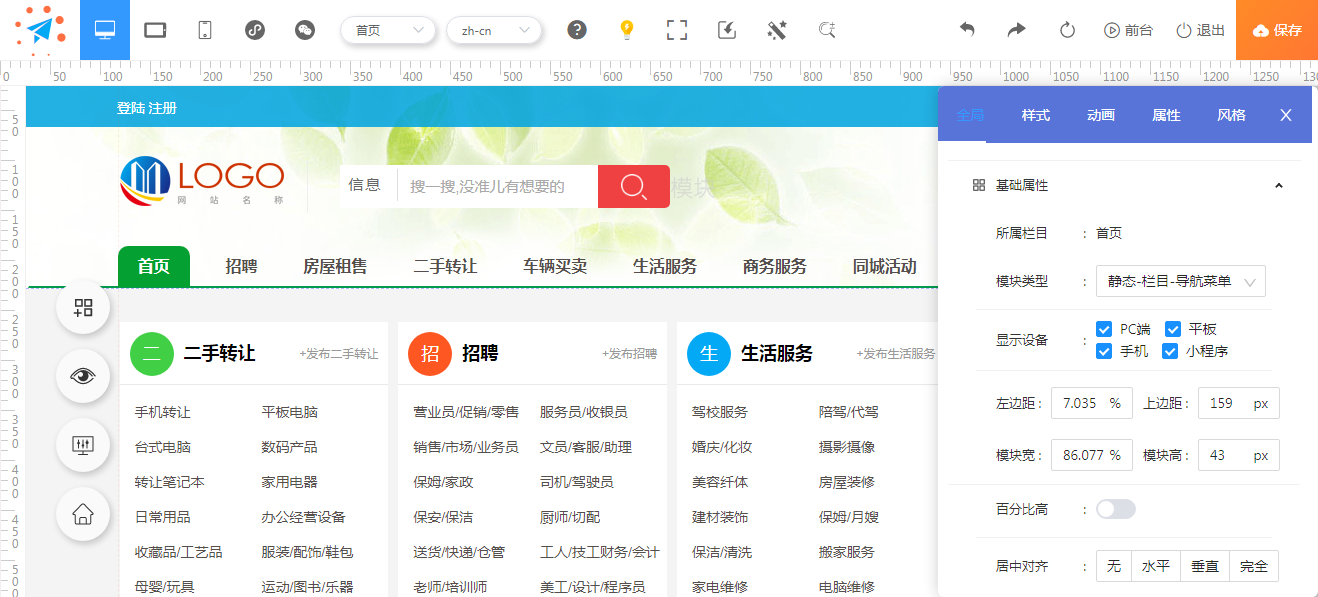This screenshot has width=1318, height=597.
Task: Click the lightbulb tips icon
Action: (x=627, y=29)
